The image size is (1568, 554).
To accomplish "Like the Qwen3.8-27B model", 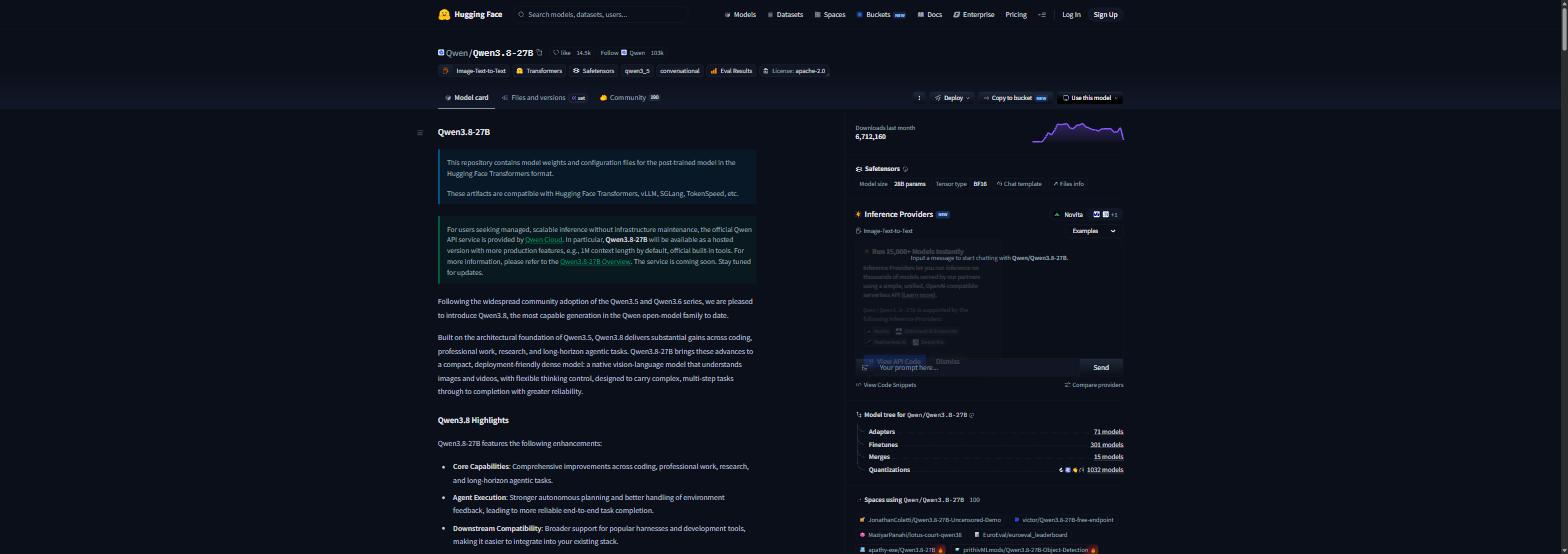I will [562, 53].
